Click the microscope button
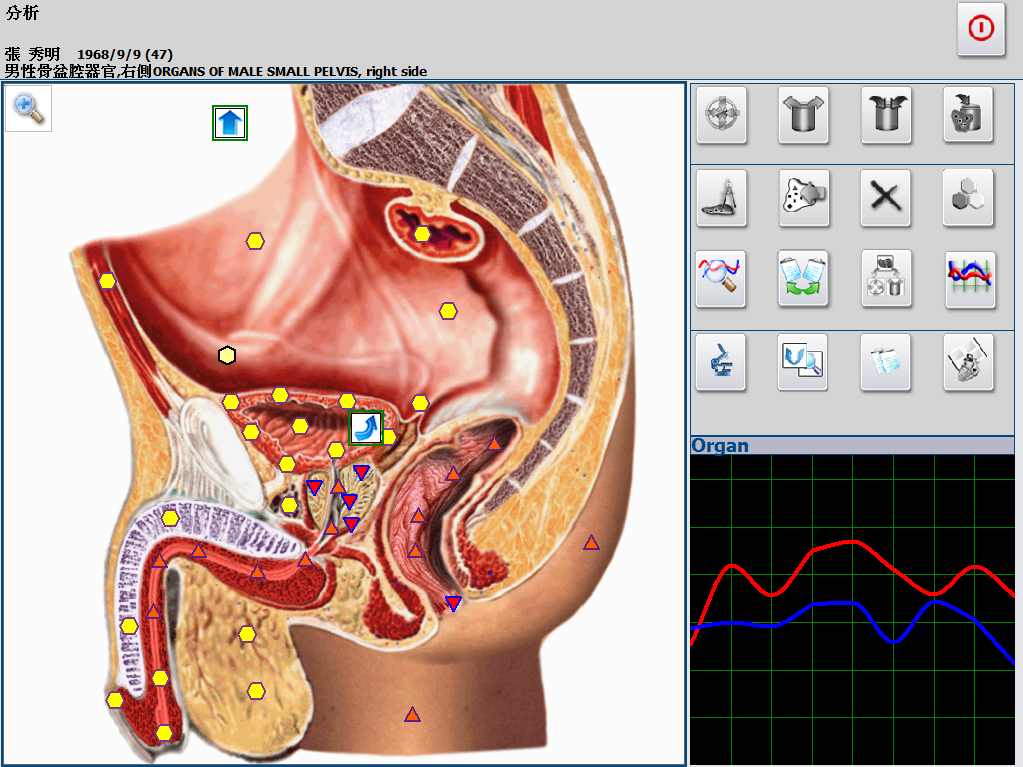Screen dimensions: 1023x767 tap(721, 362)
